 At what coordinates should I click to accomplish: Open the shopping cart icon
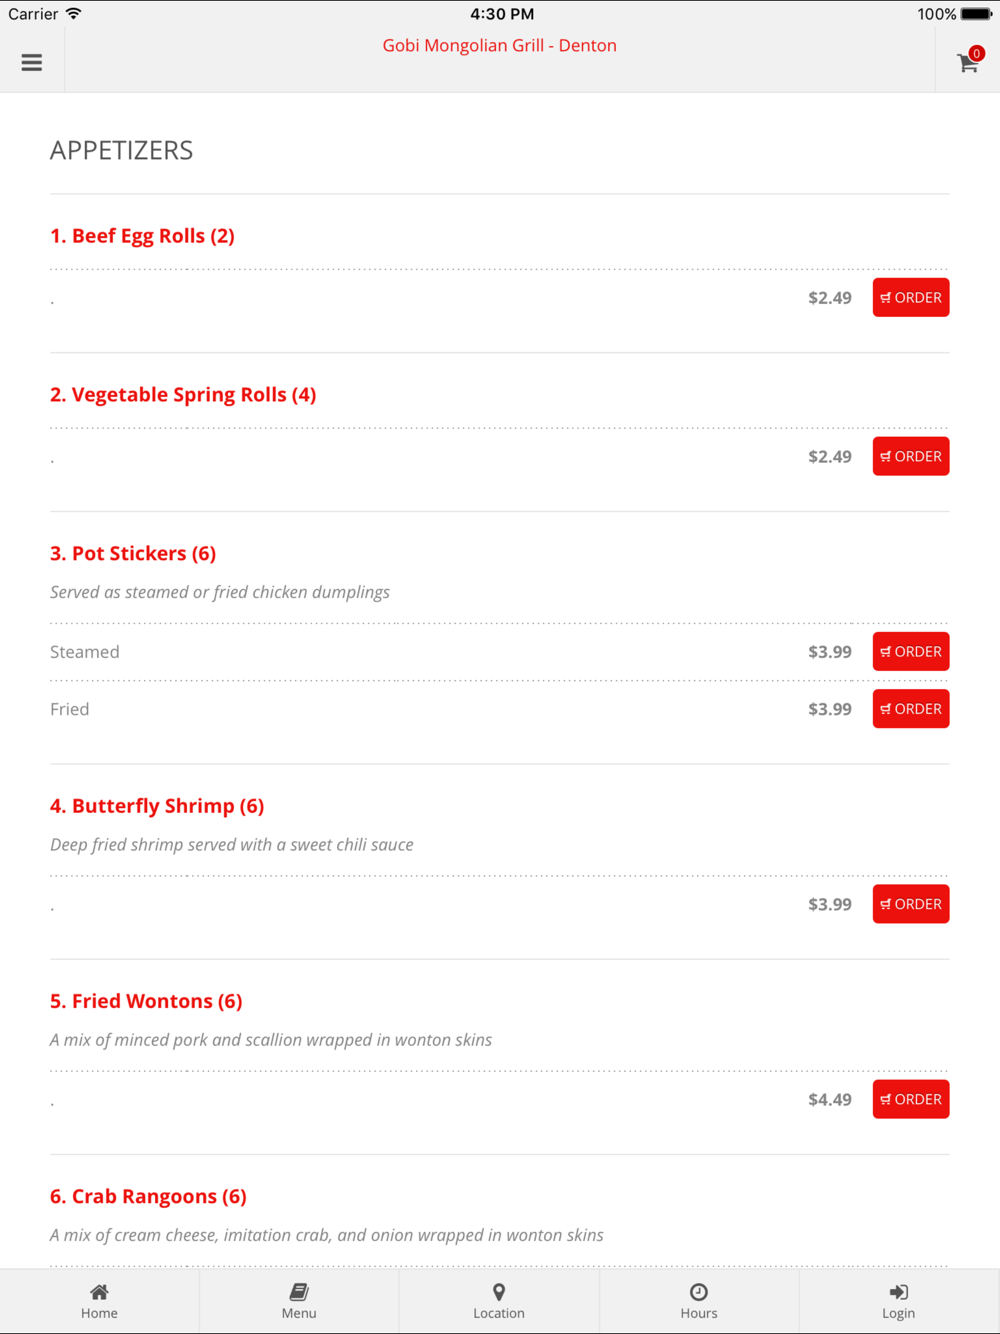(967, 63)
